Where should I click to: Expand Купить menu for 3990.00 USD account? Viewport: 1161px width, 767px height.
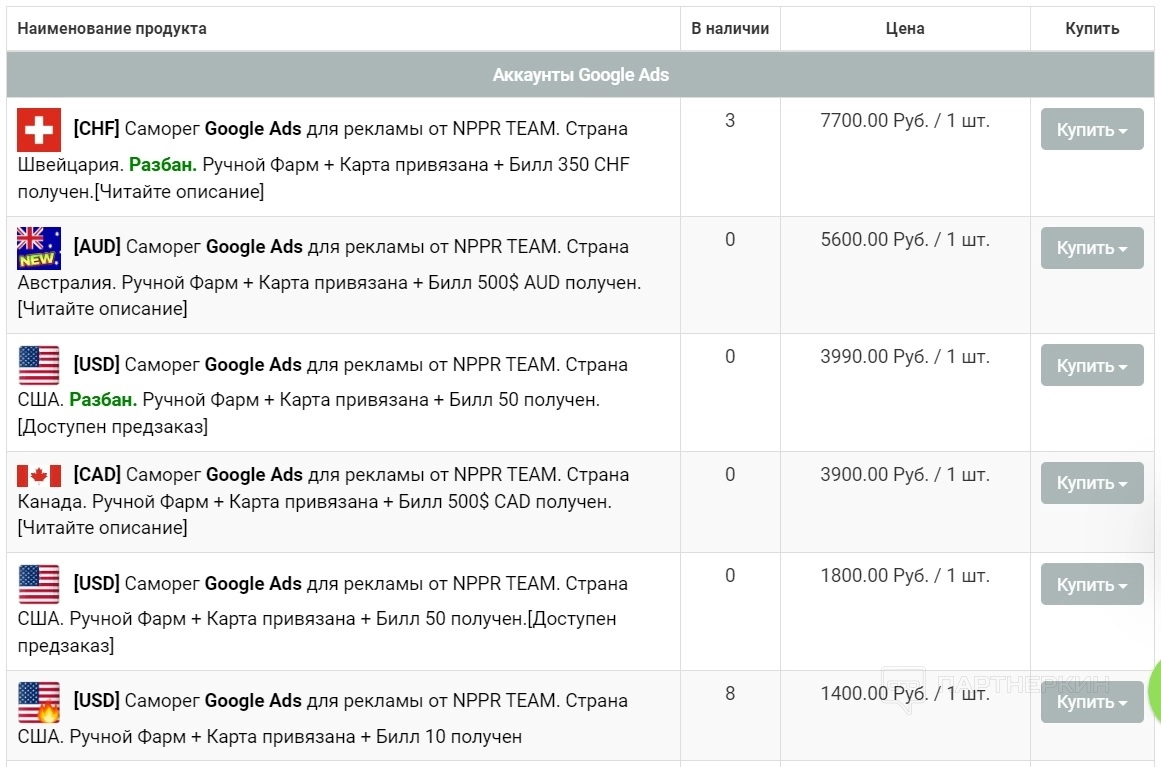[x=1091, y=366]
